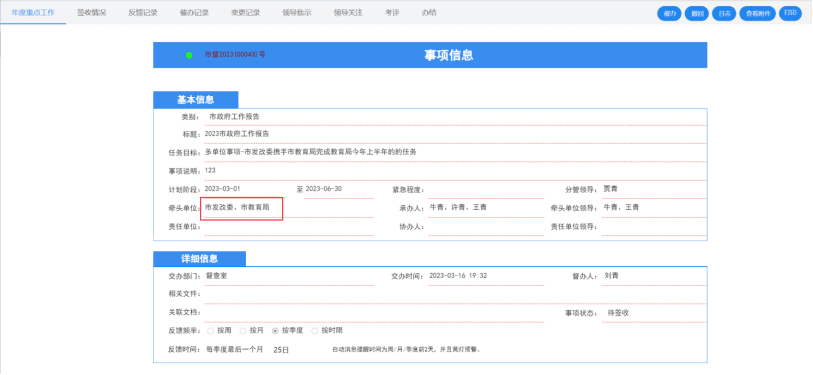Screen dimensions: 813x375
Task: Click the 基本信息 section header
Action: tap(195, 100)
